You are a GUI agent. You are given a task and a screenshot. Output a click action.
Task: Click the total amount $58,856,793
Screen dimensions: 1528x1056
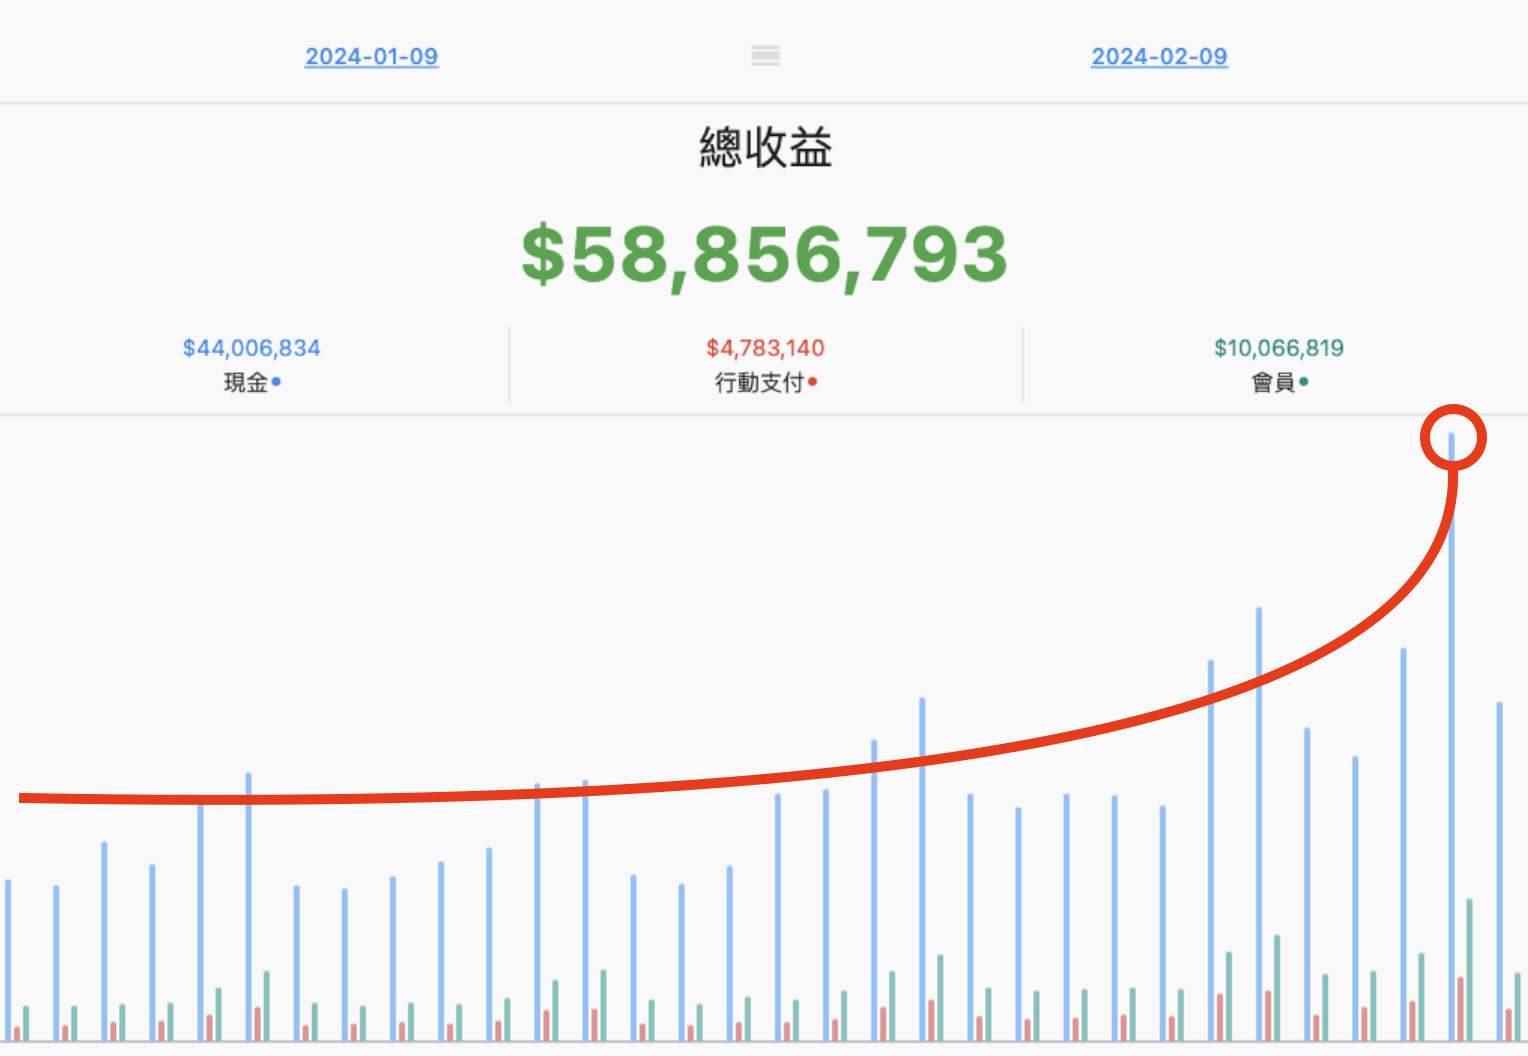pyautogui.click(x=765, y=255)
